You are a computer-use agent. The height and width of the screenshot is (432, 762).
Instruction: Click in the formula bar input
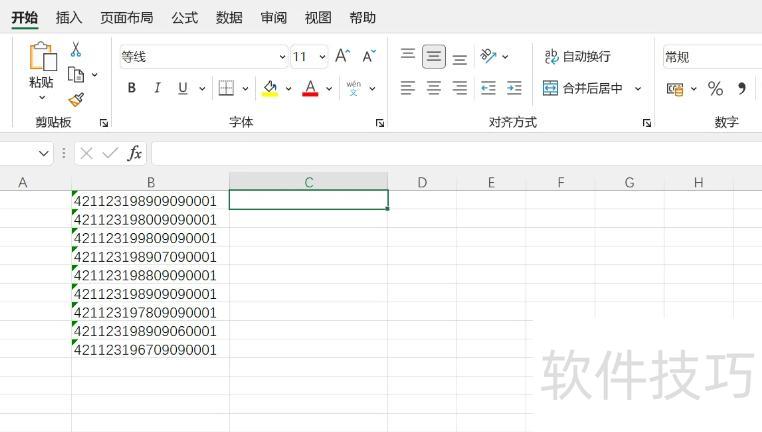(x=457, y=154)
